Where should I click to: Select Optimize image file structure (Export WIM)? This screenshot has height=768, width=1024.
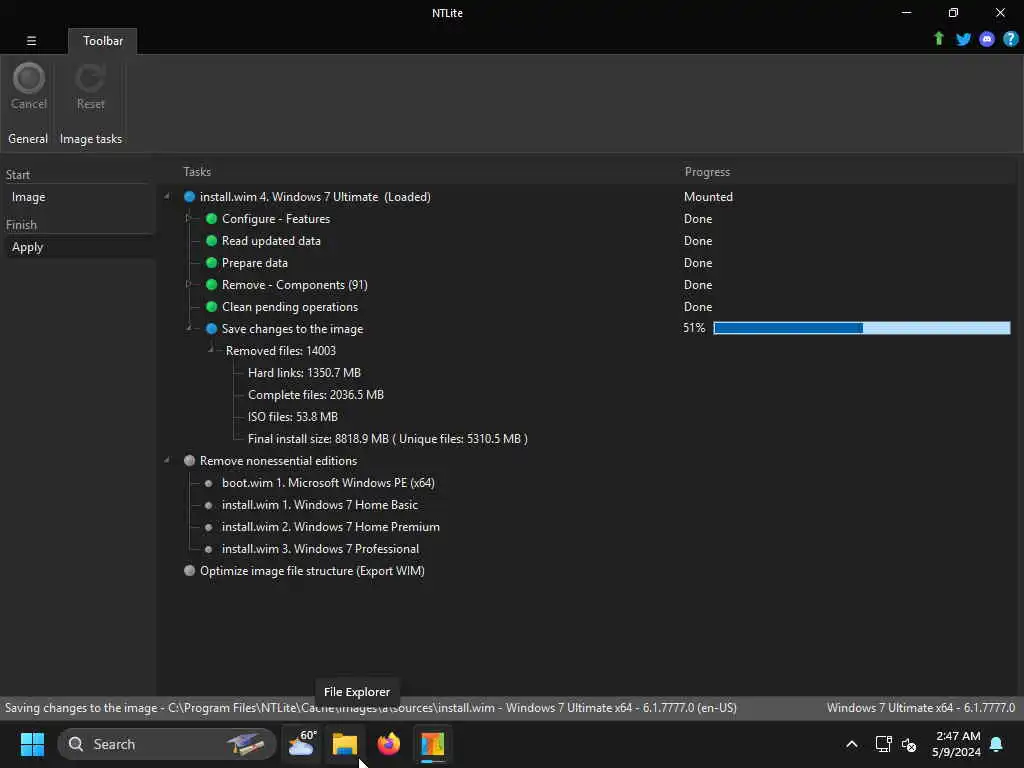point(312,570)
